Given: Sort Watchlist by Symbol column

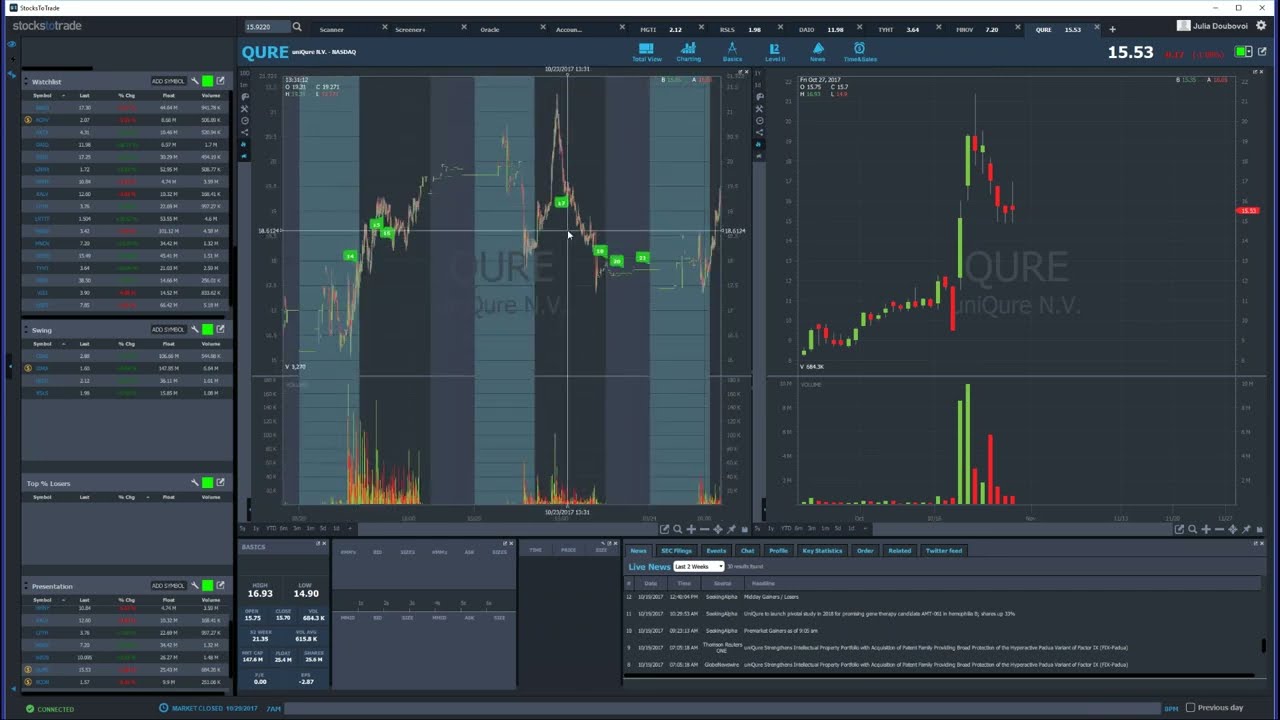Looking at the screenshot, I should pyautogui.click(x=42, y=95).
